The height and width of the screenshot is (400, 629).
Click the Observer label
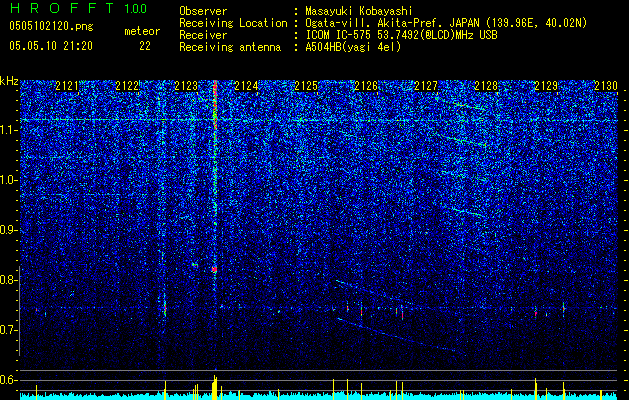pyautogui.click(x=203, y=11)
